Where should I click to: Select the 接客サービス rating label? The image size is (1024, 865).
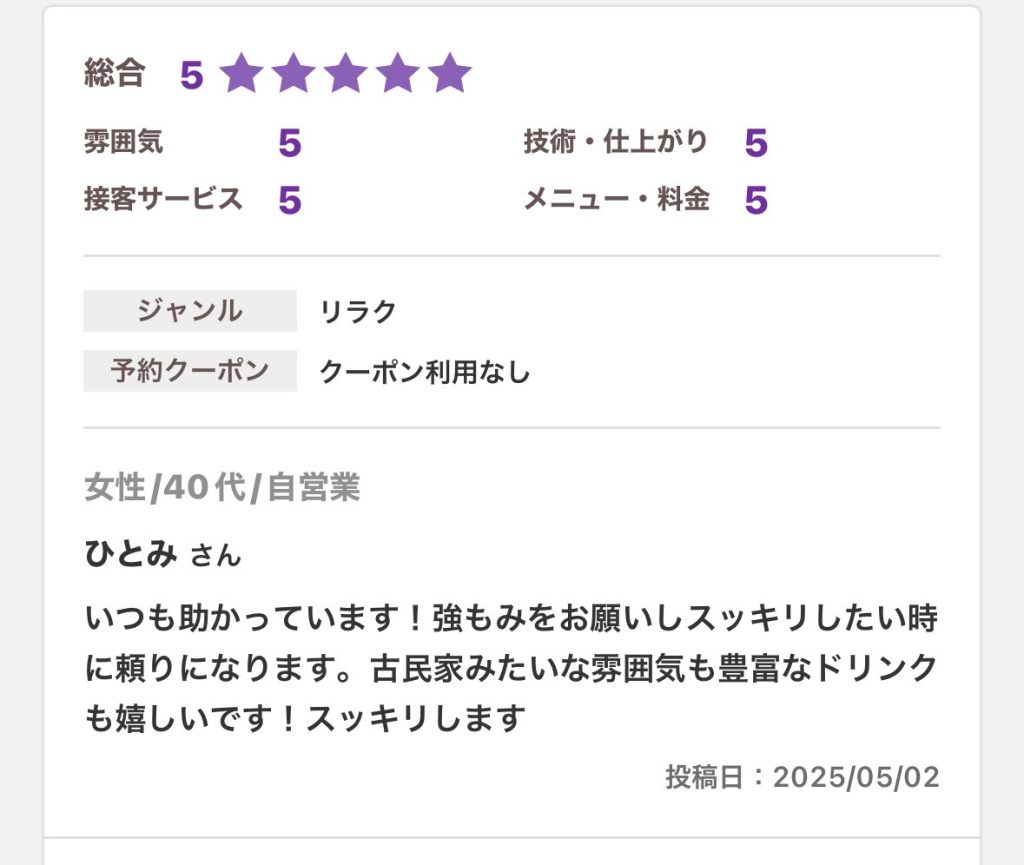pos(163,198)
